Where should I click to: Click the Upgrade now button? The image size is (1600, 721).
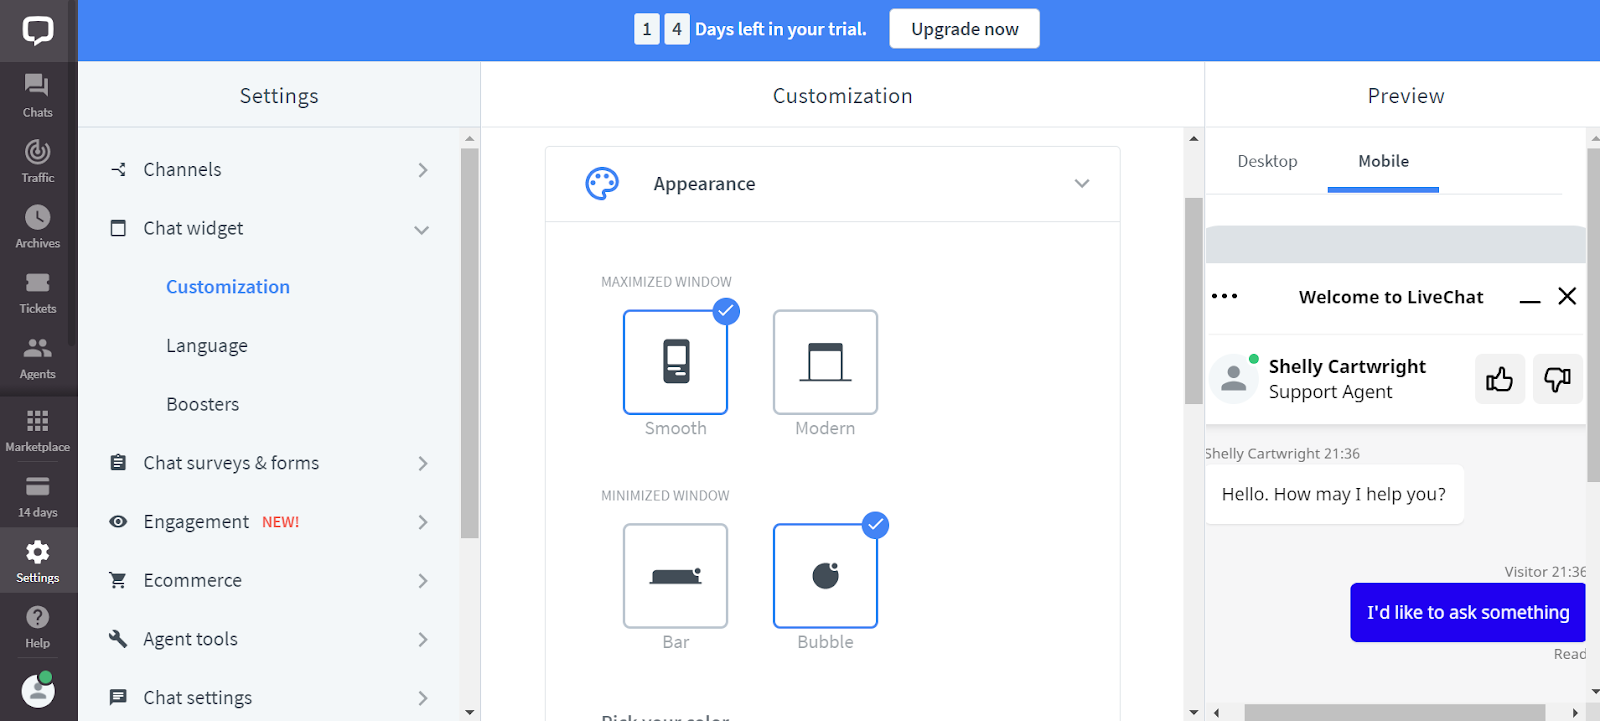tap(965, 29)
